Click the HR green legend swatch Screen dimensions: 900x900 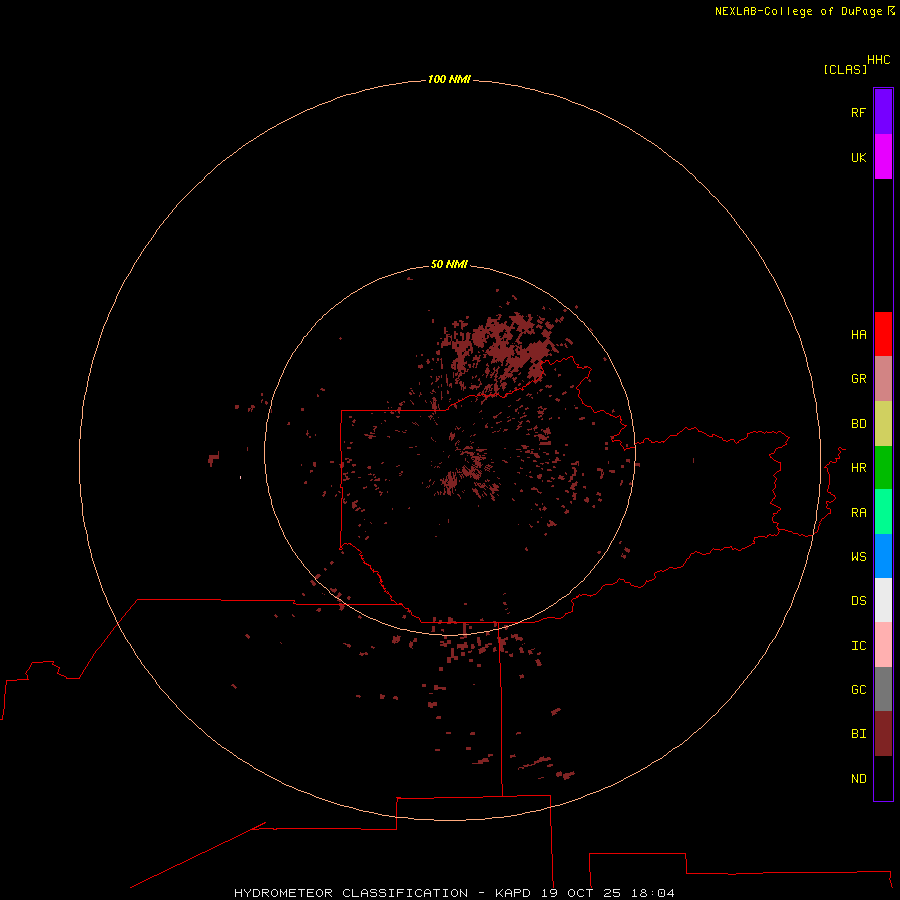click(x=883, y=468)
